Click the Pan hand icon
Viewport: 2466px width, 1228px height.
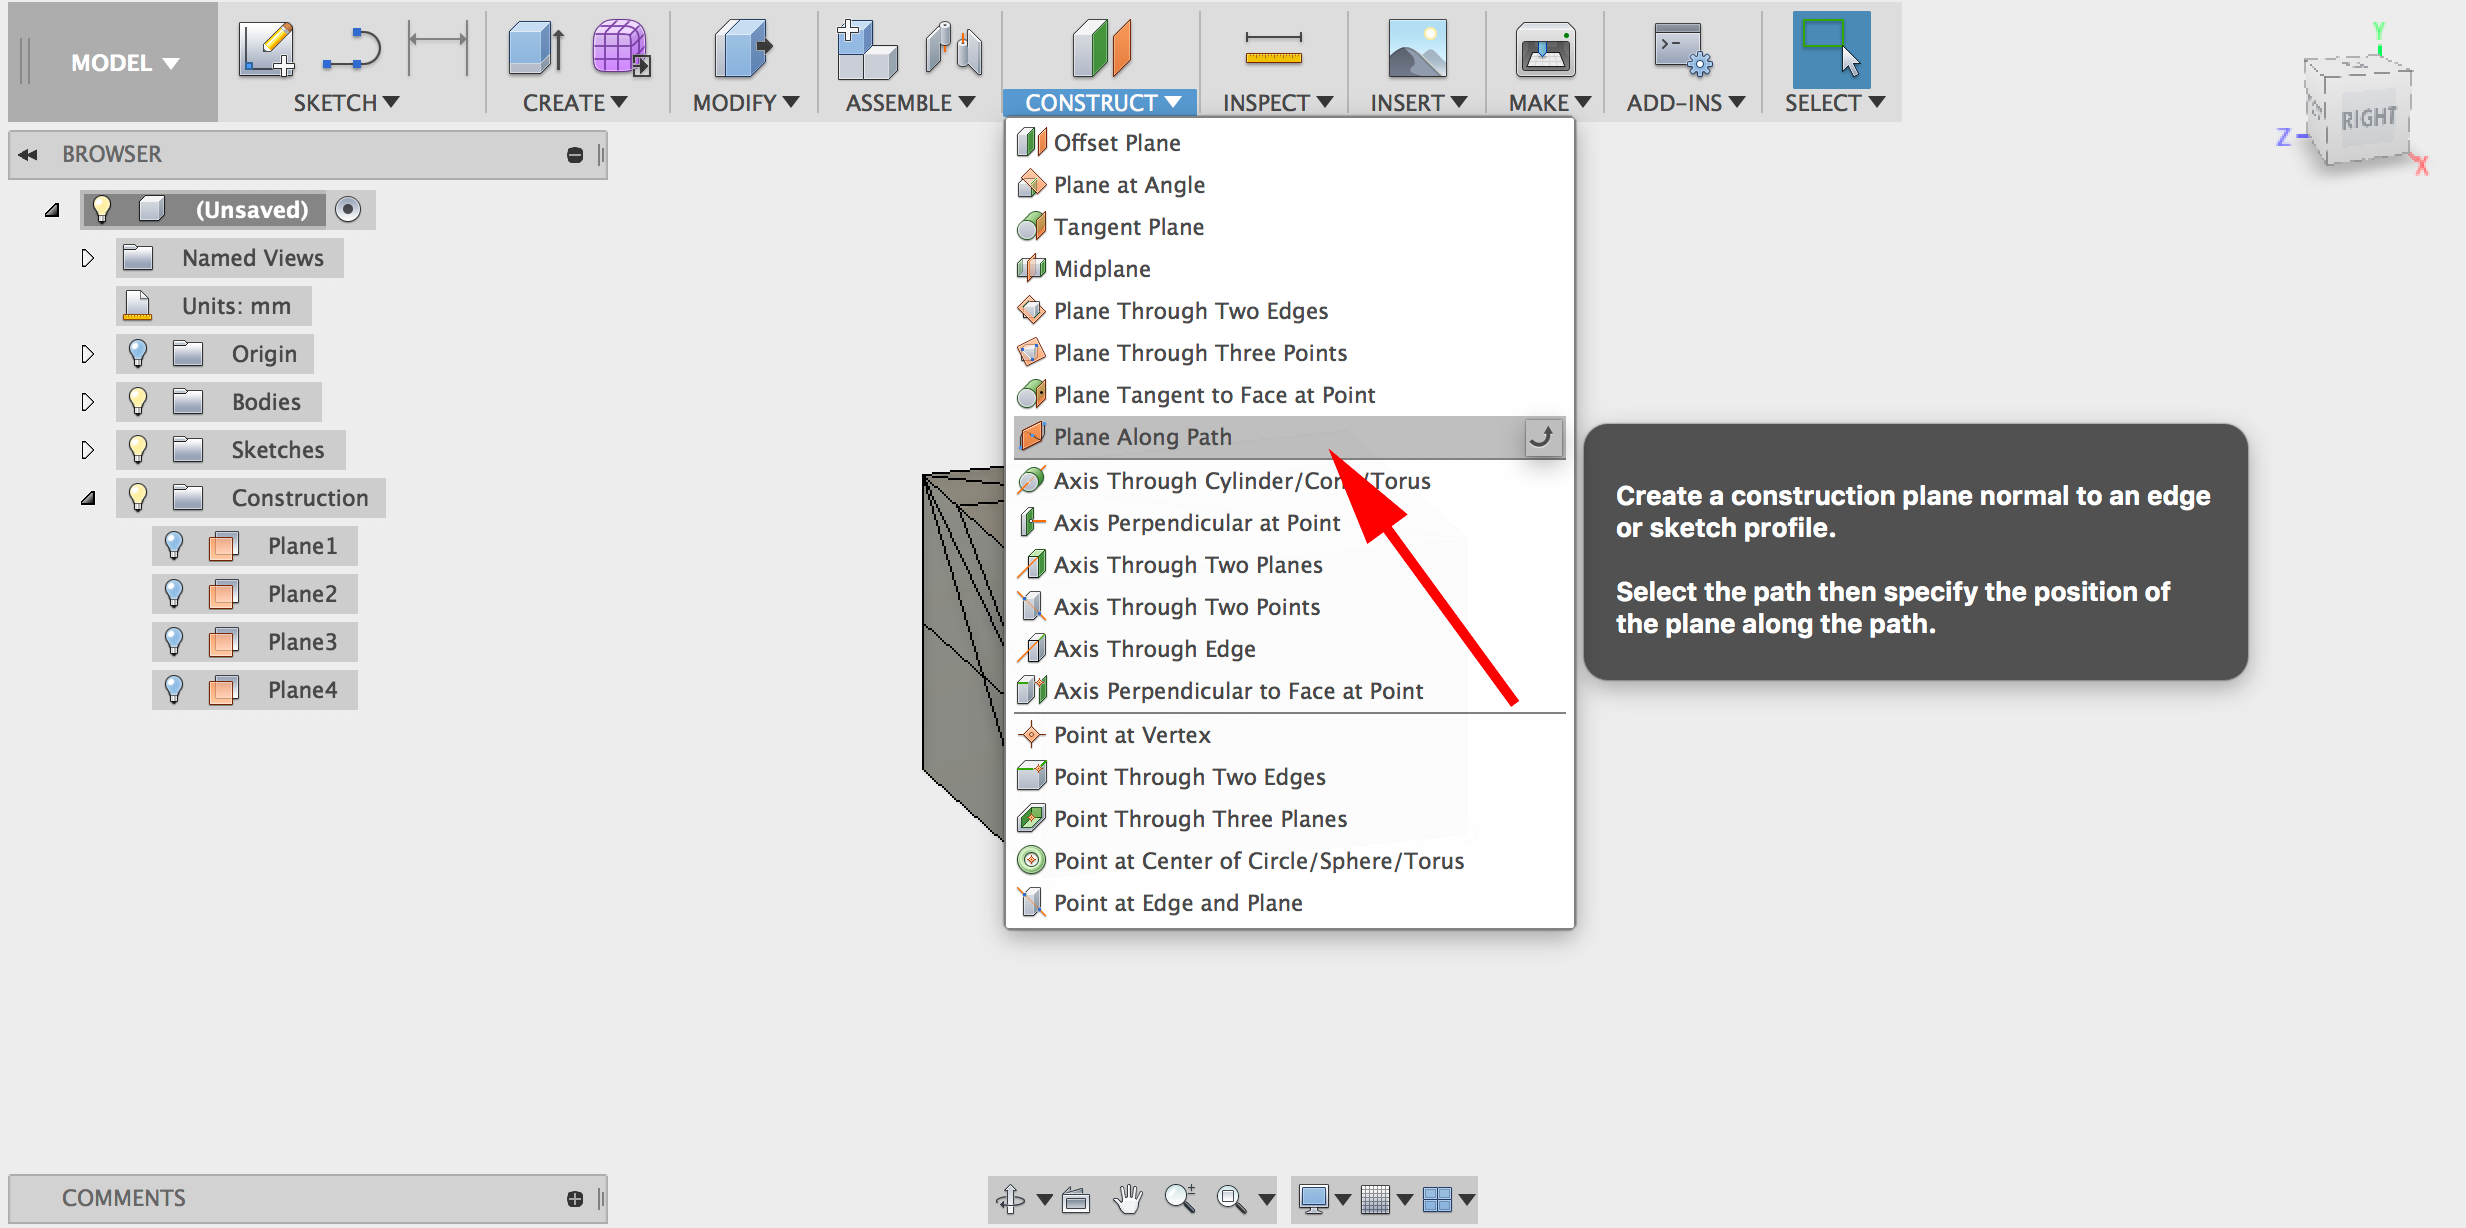coord(1128,1198)
